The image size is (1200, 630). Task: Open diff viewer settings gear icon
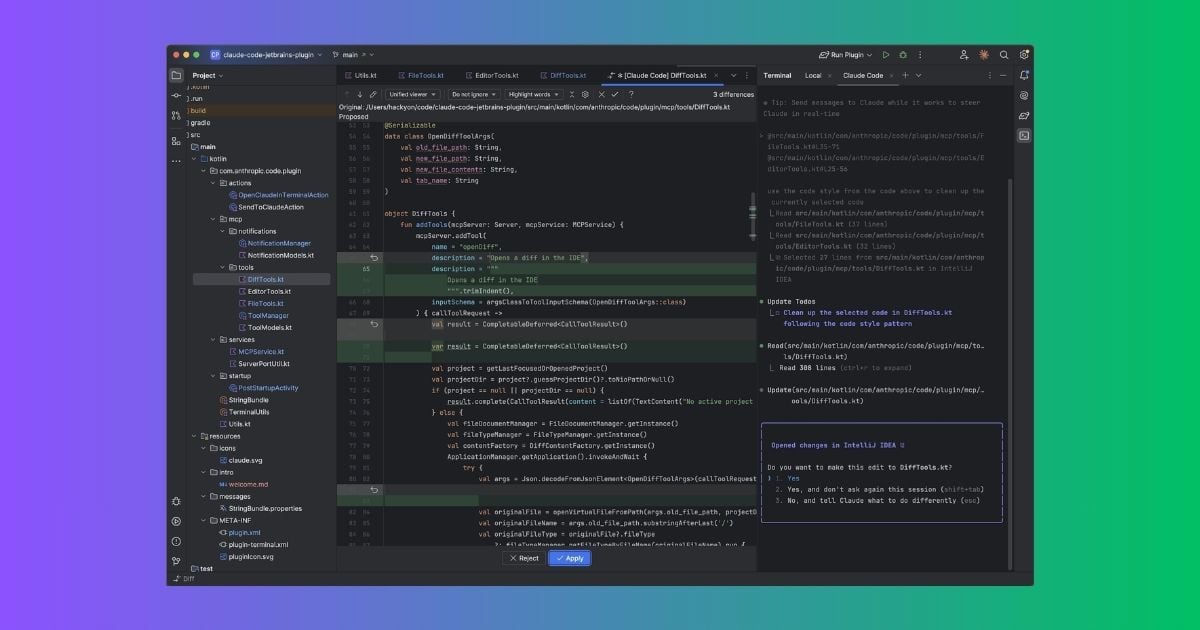point(584,94)
